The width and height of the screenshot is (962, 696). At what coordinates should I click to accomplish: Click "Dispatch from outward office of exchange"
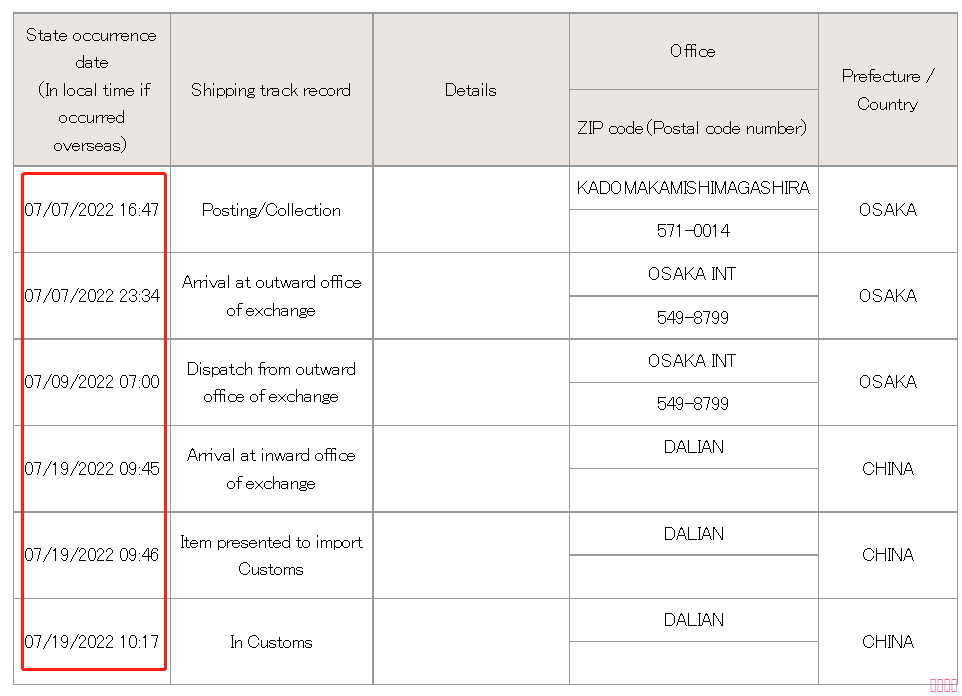click(271, 382)
